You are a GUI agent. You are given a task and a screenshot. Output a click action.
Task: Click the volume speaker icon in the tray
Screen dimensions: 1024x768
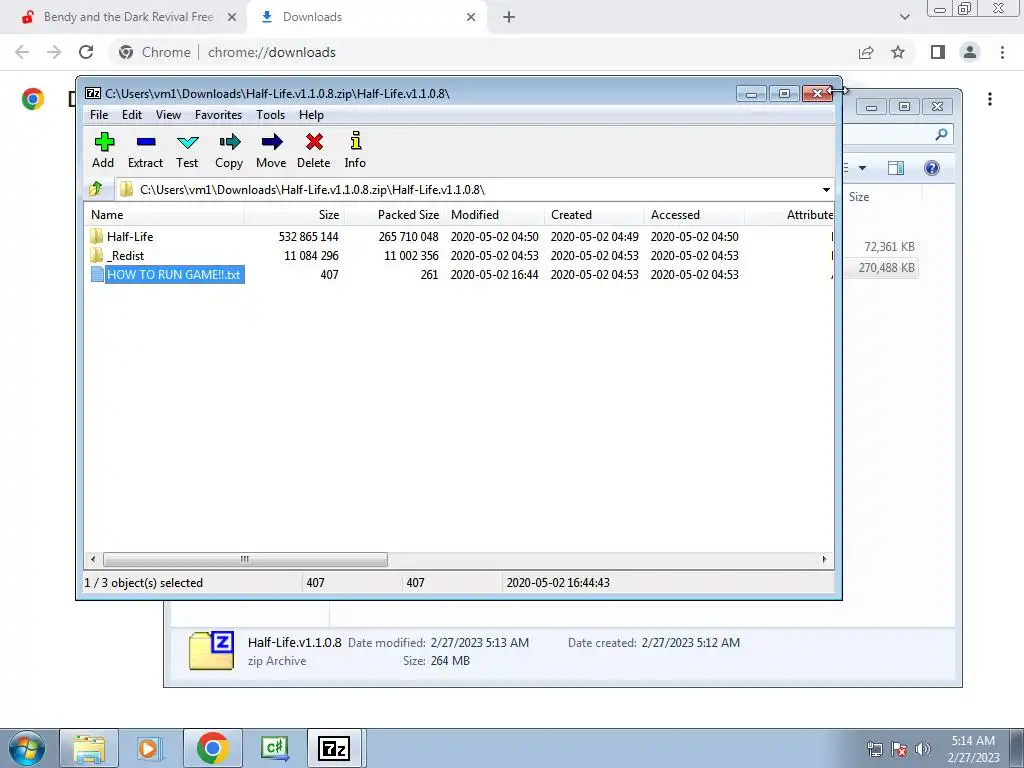922,748
